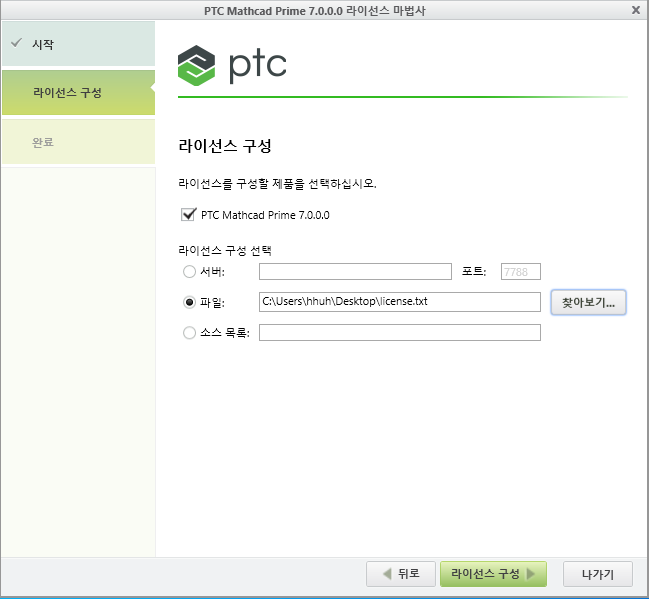Click the 라이선스 구성 heading text
Viewport: 649px width, 599px height.
pos(225,146)
